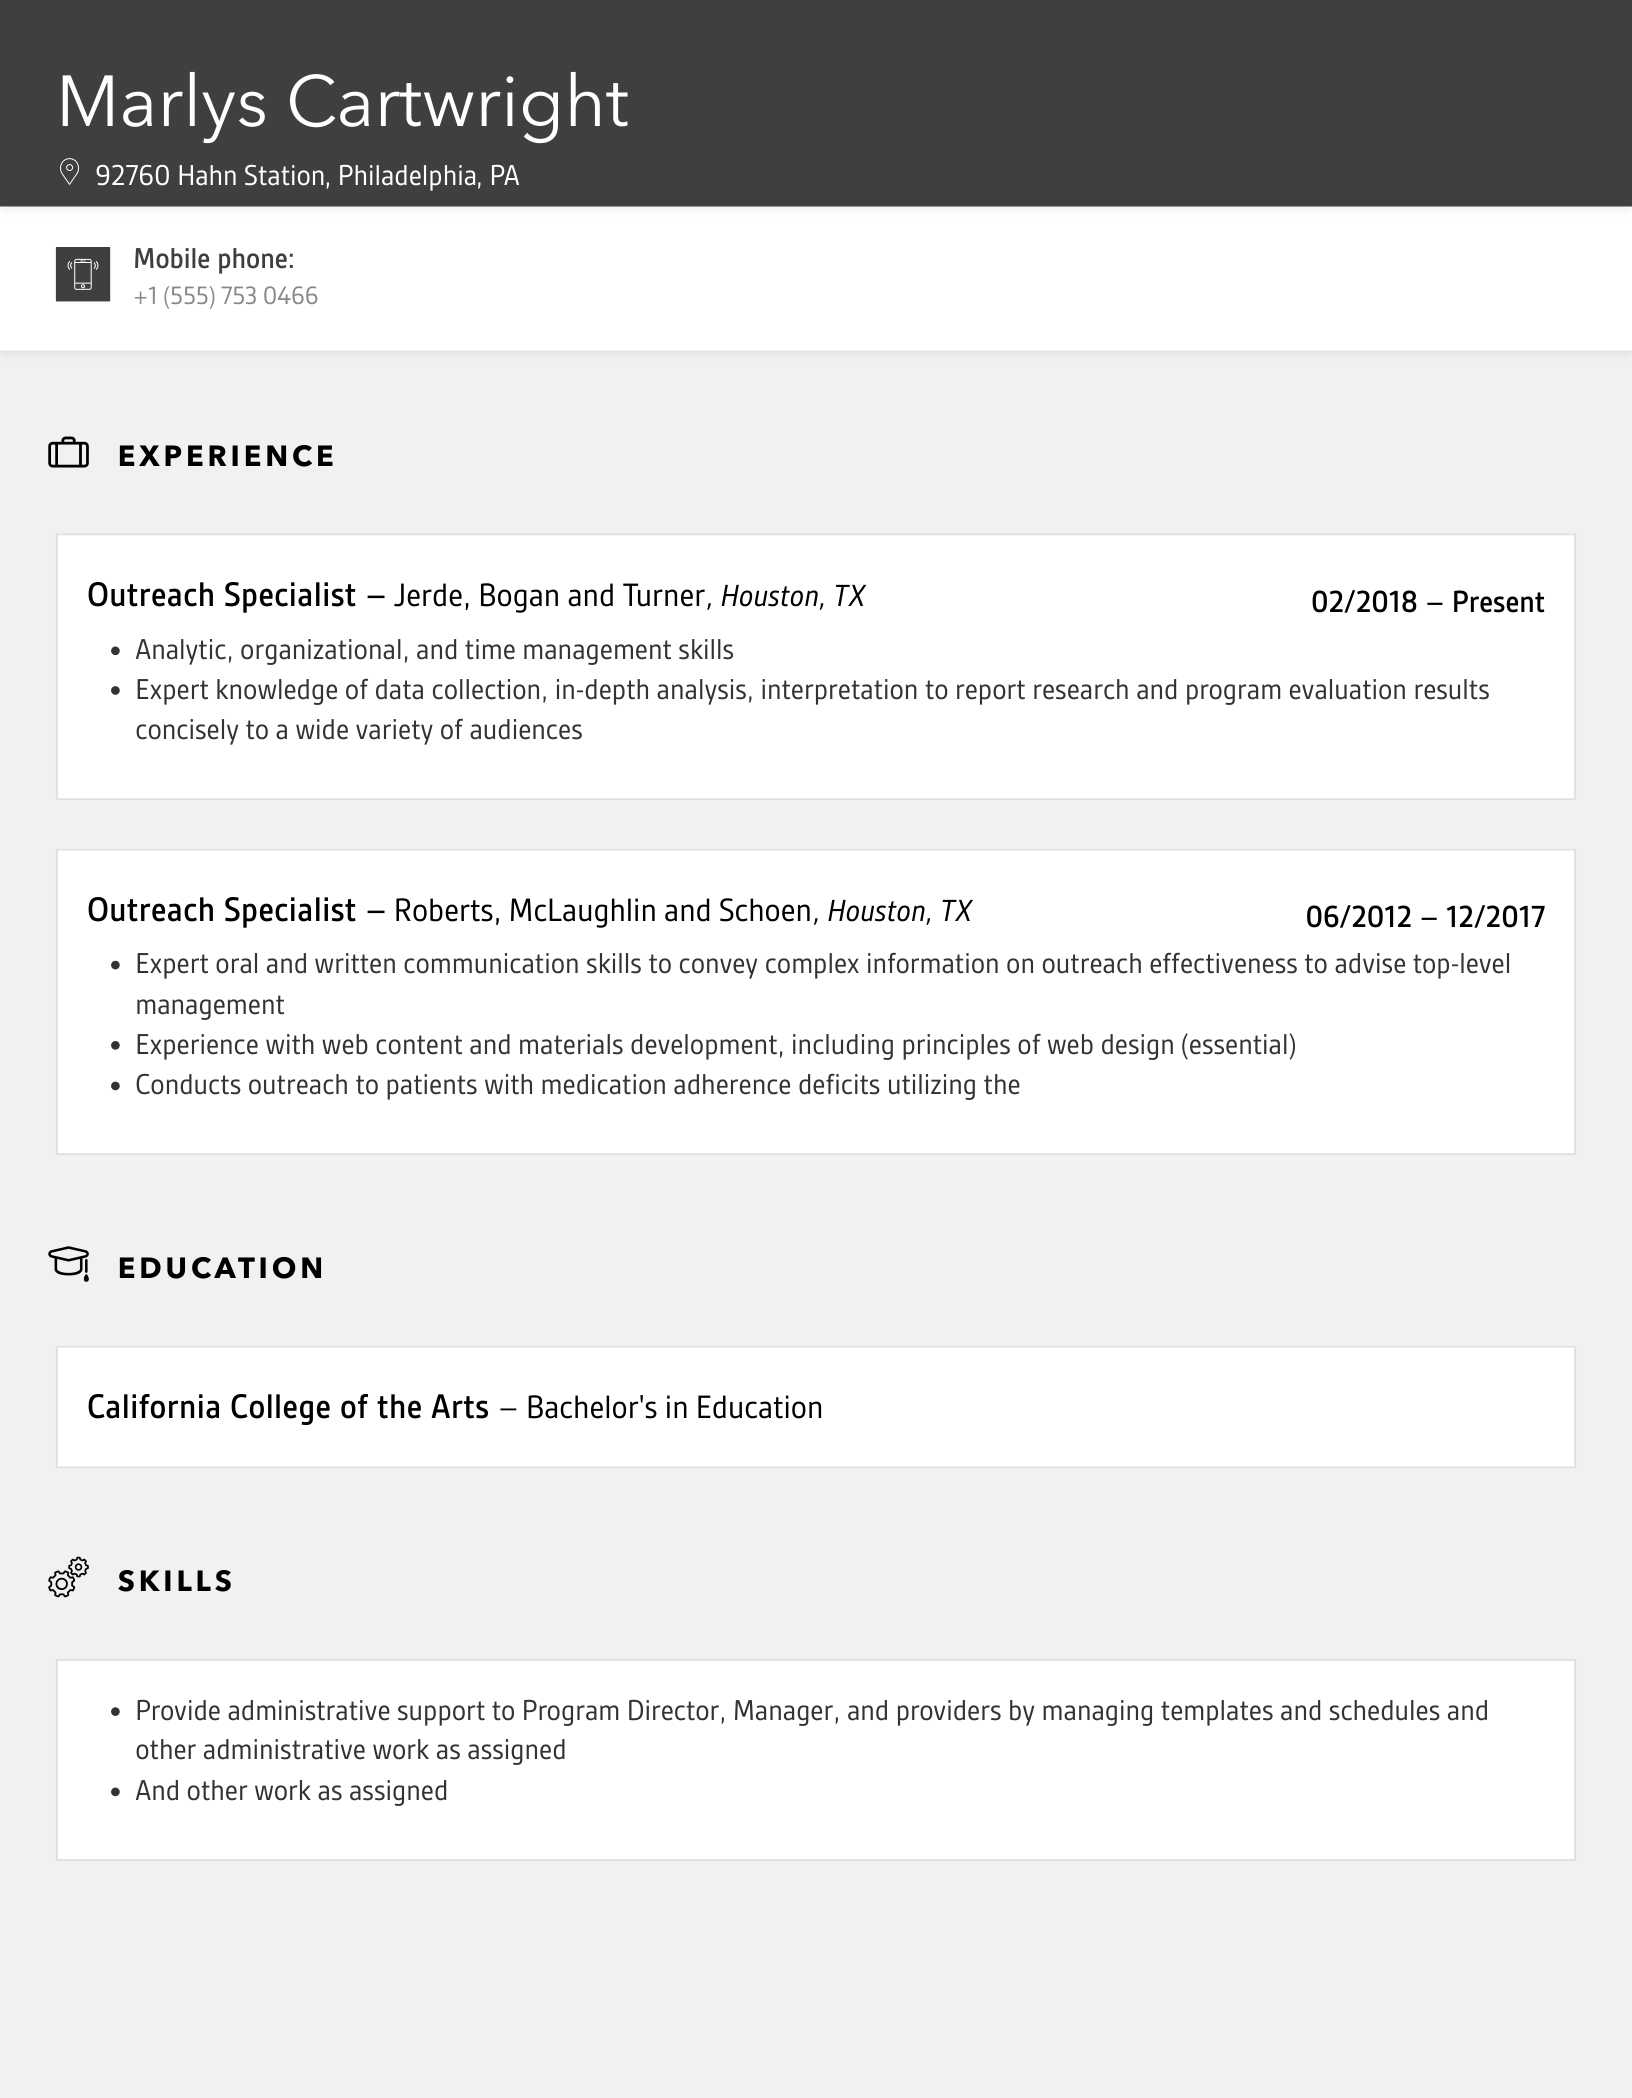
Task: Click the Bachelor's in Education text
Action: point(674,1408)
